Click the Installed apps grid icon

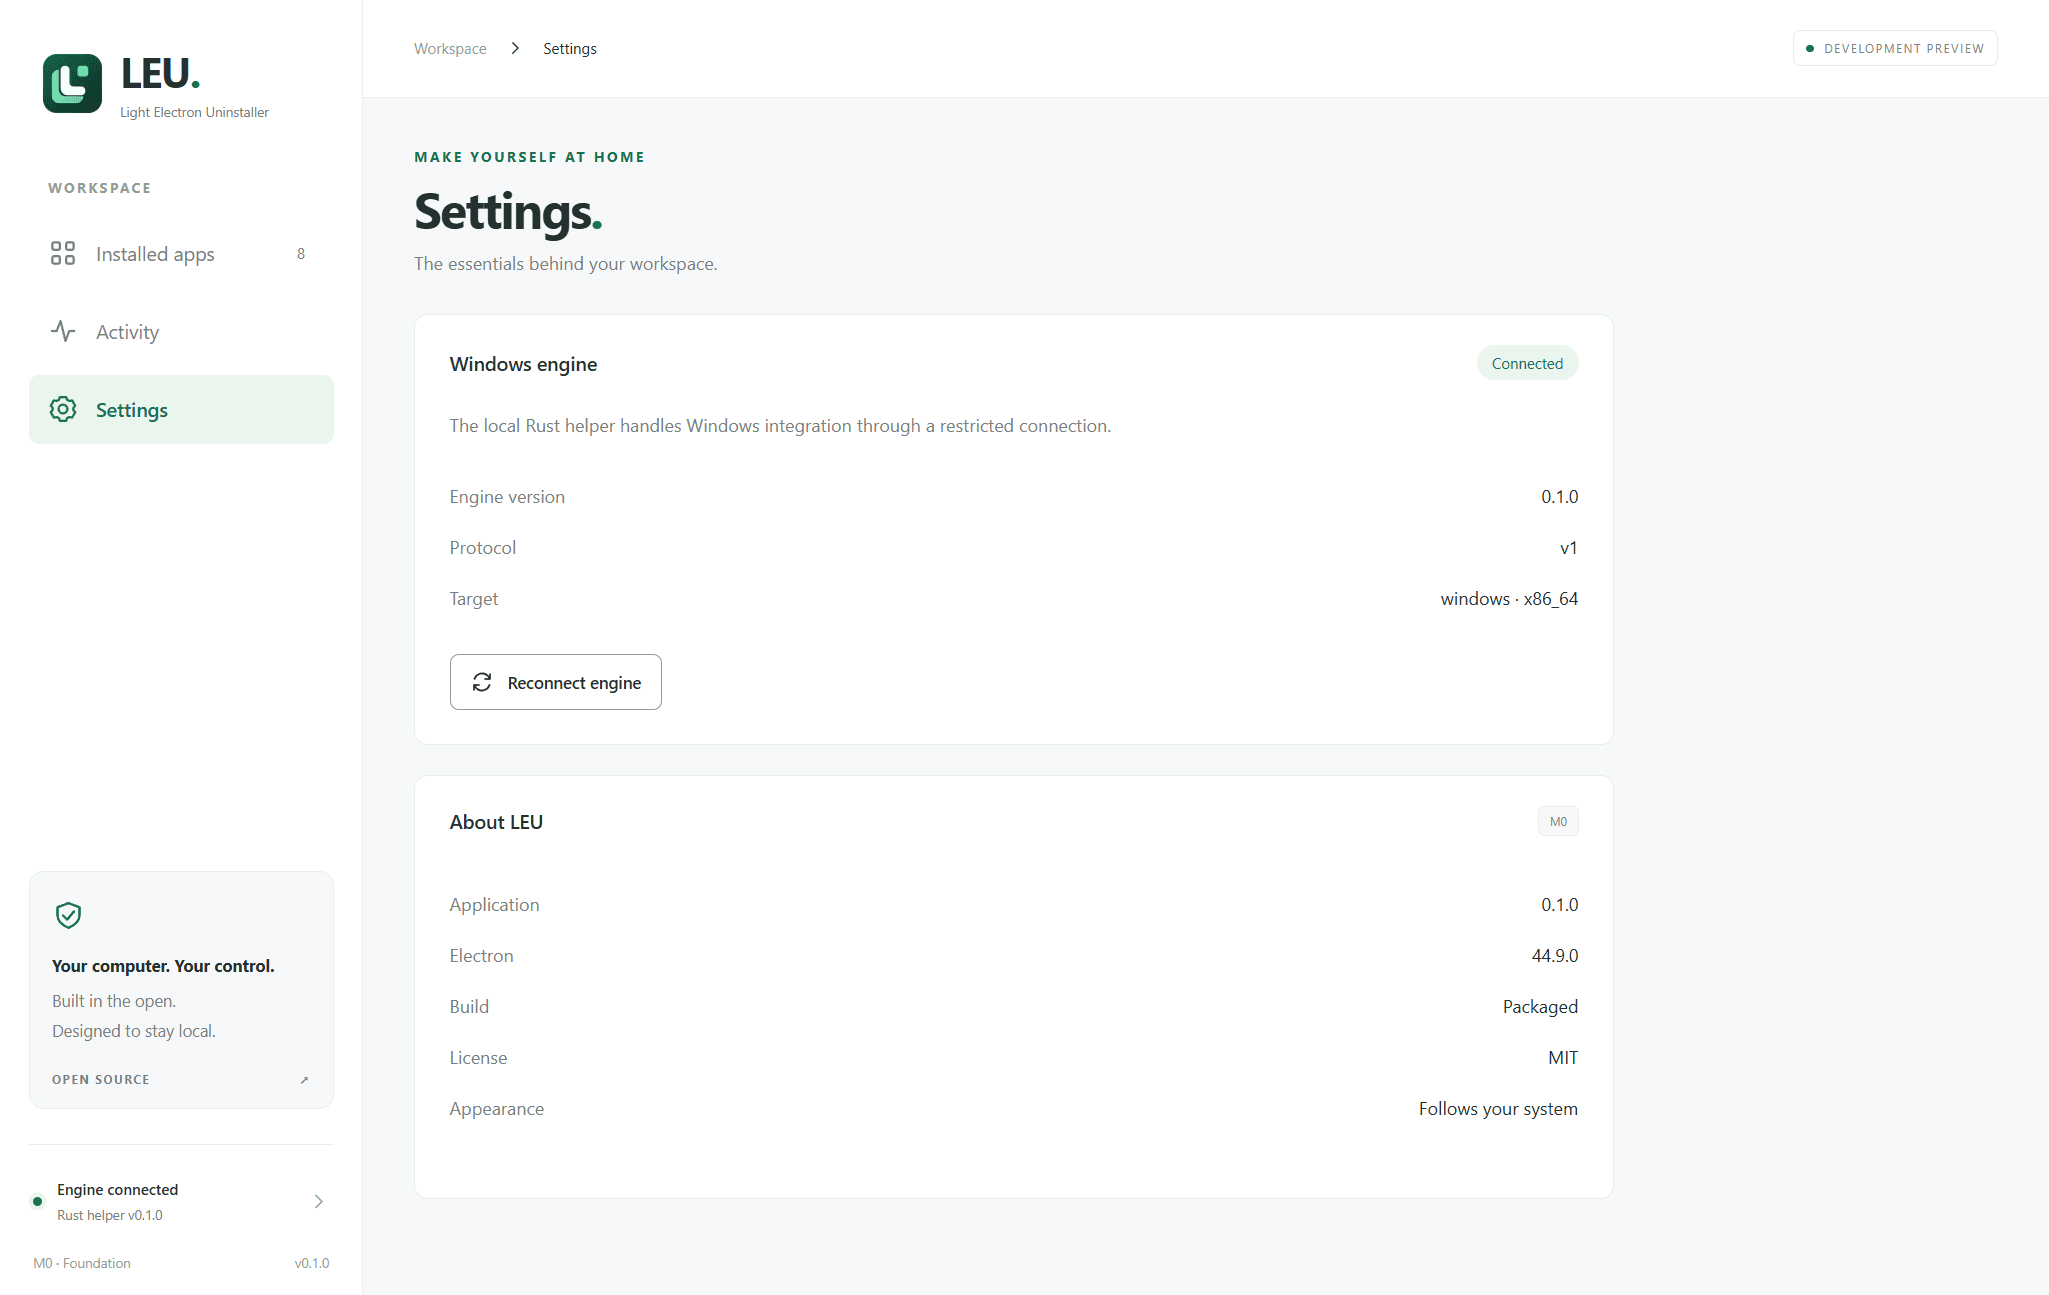coord(63,253)
